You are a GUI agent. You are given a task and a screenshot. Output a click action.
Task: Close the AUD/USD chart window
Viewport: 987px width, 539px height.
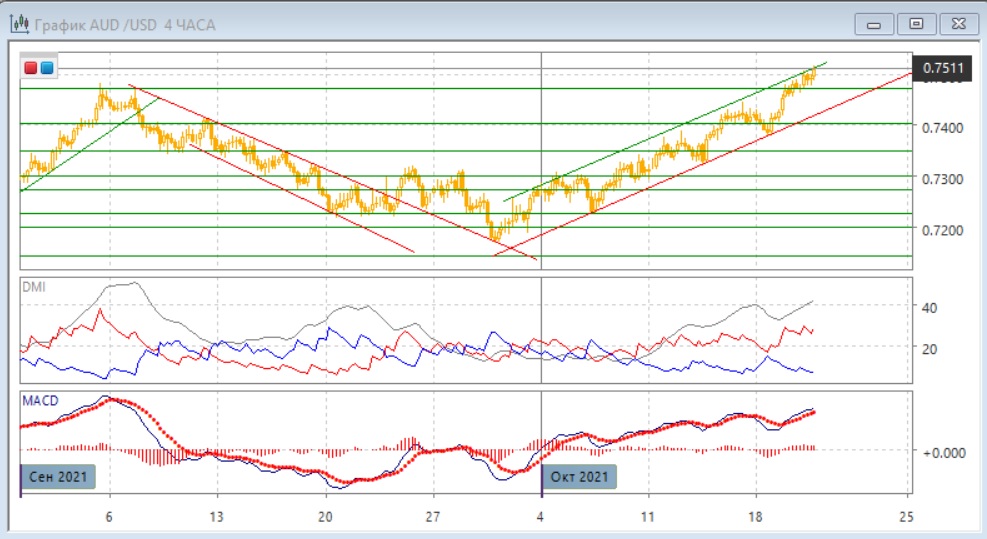(955, 24)
